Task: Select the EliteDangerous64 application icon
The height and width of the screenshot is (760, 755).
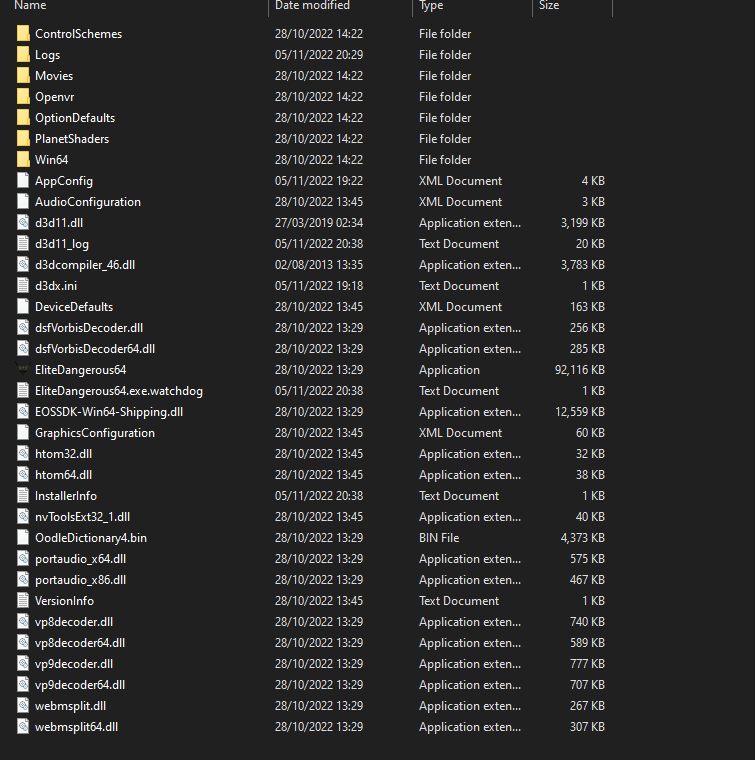Action: click(x=23, y=369)
